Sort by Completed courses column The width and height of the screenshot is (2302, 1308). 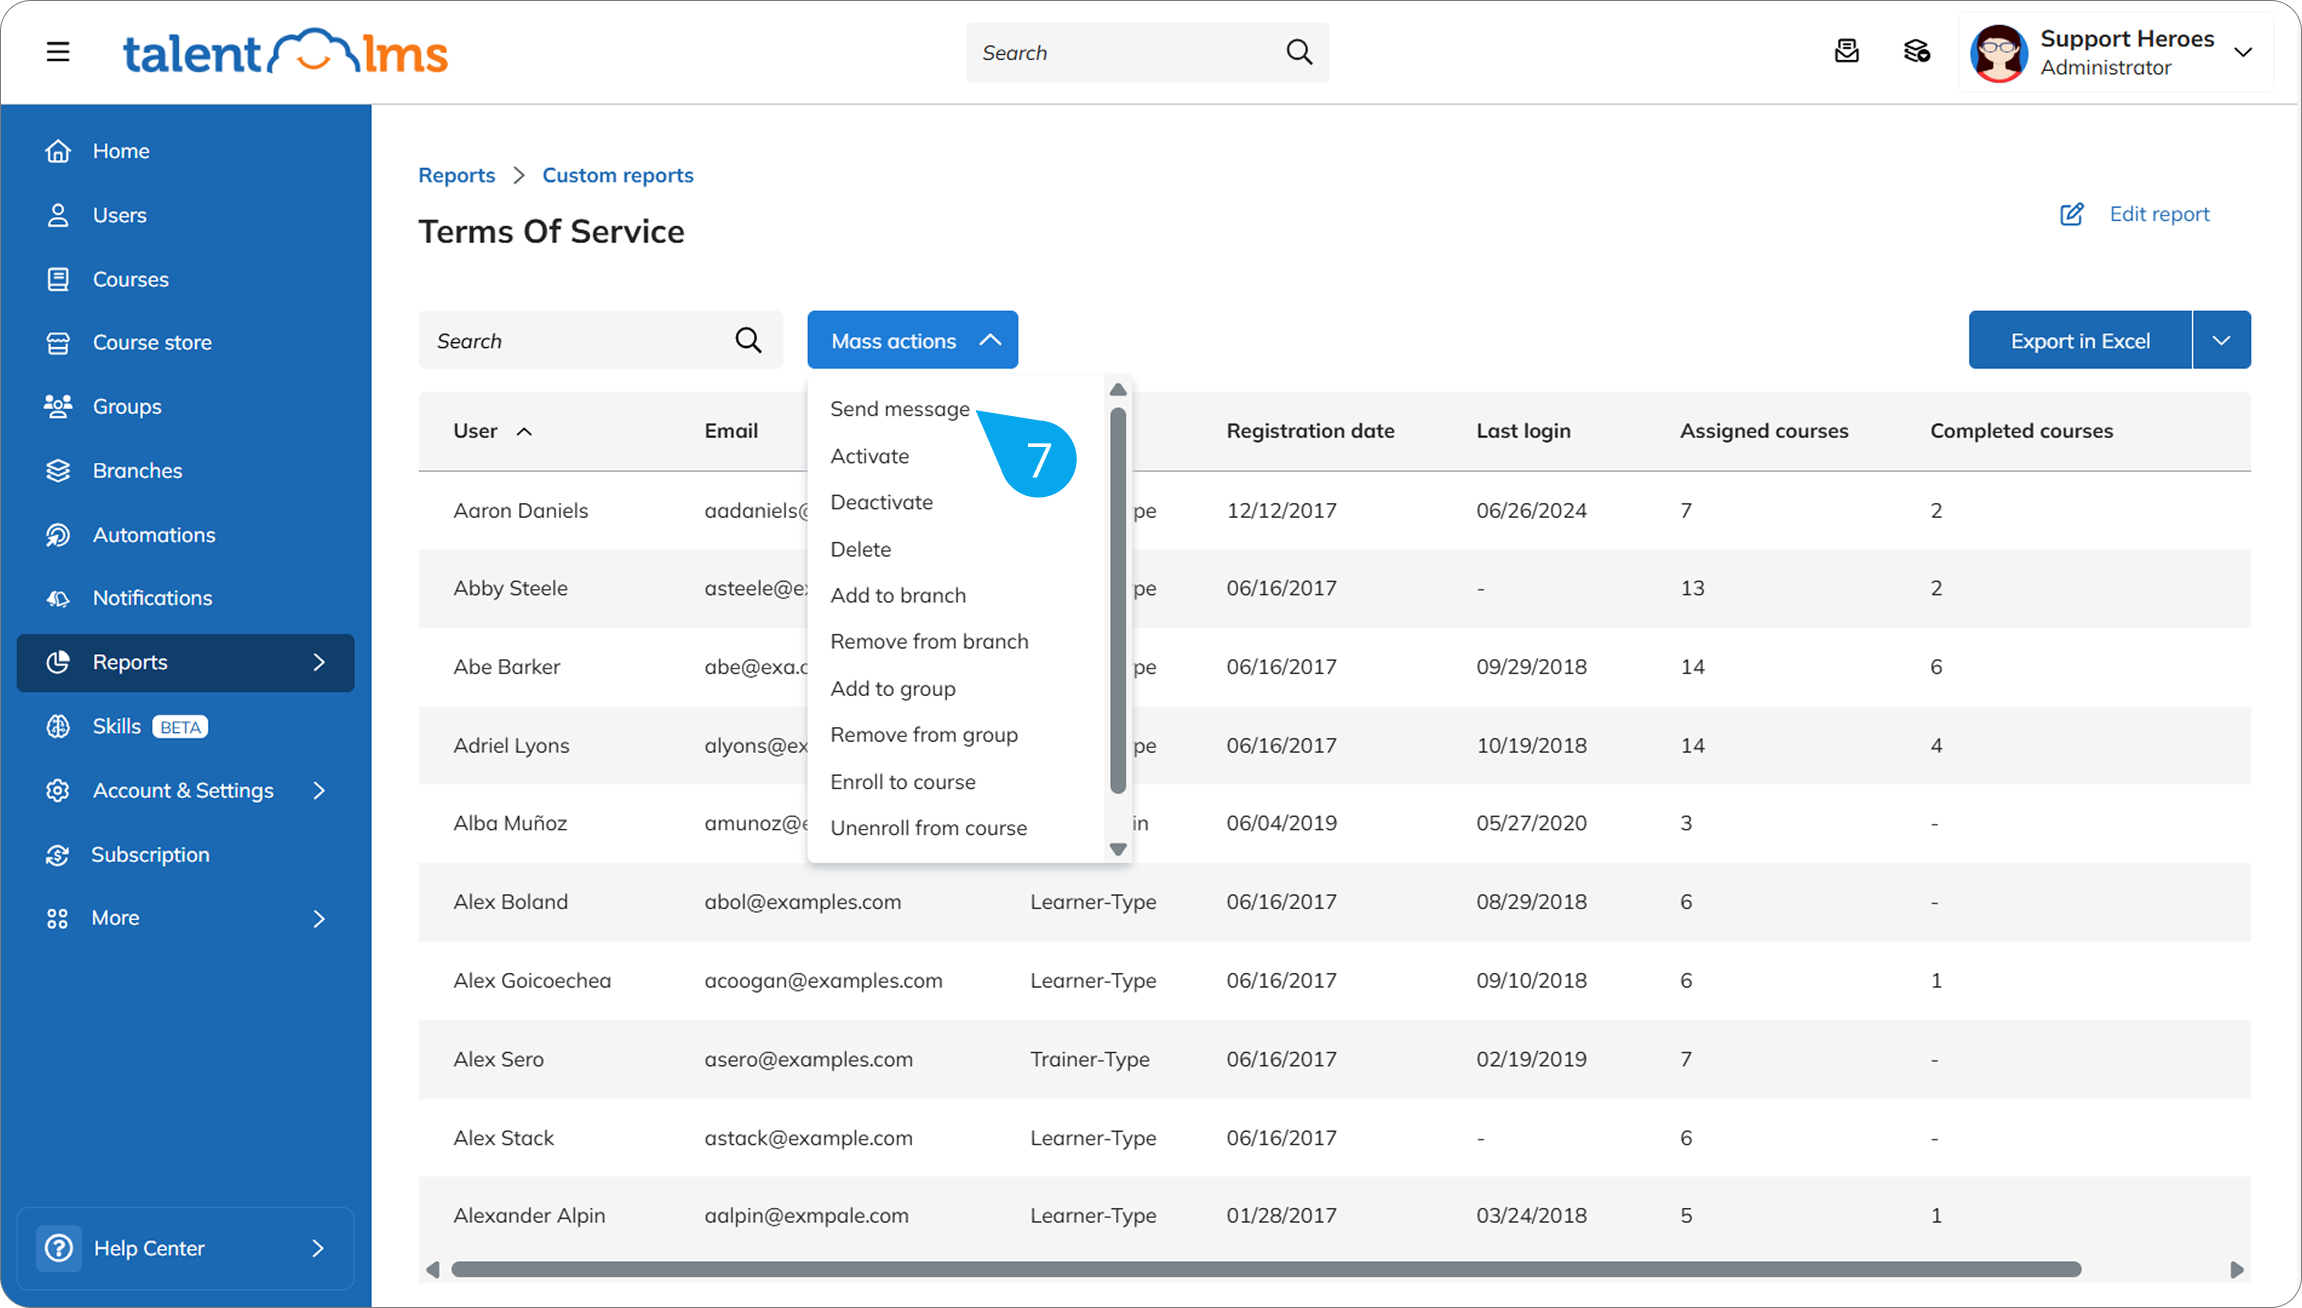2021,431
